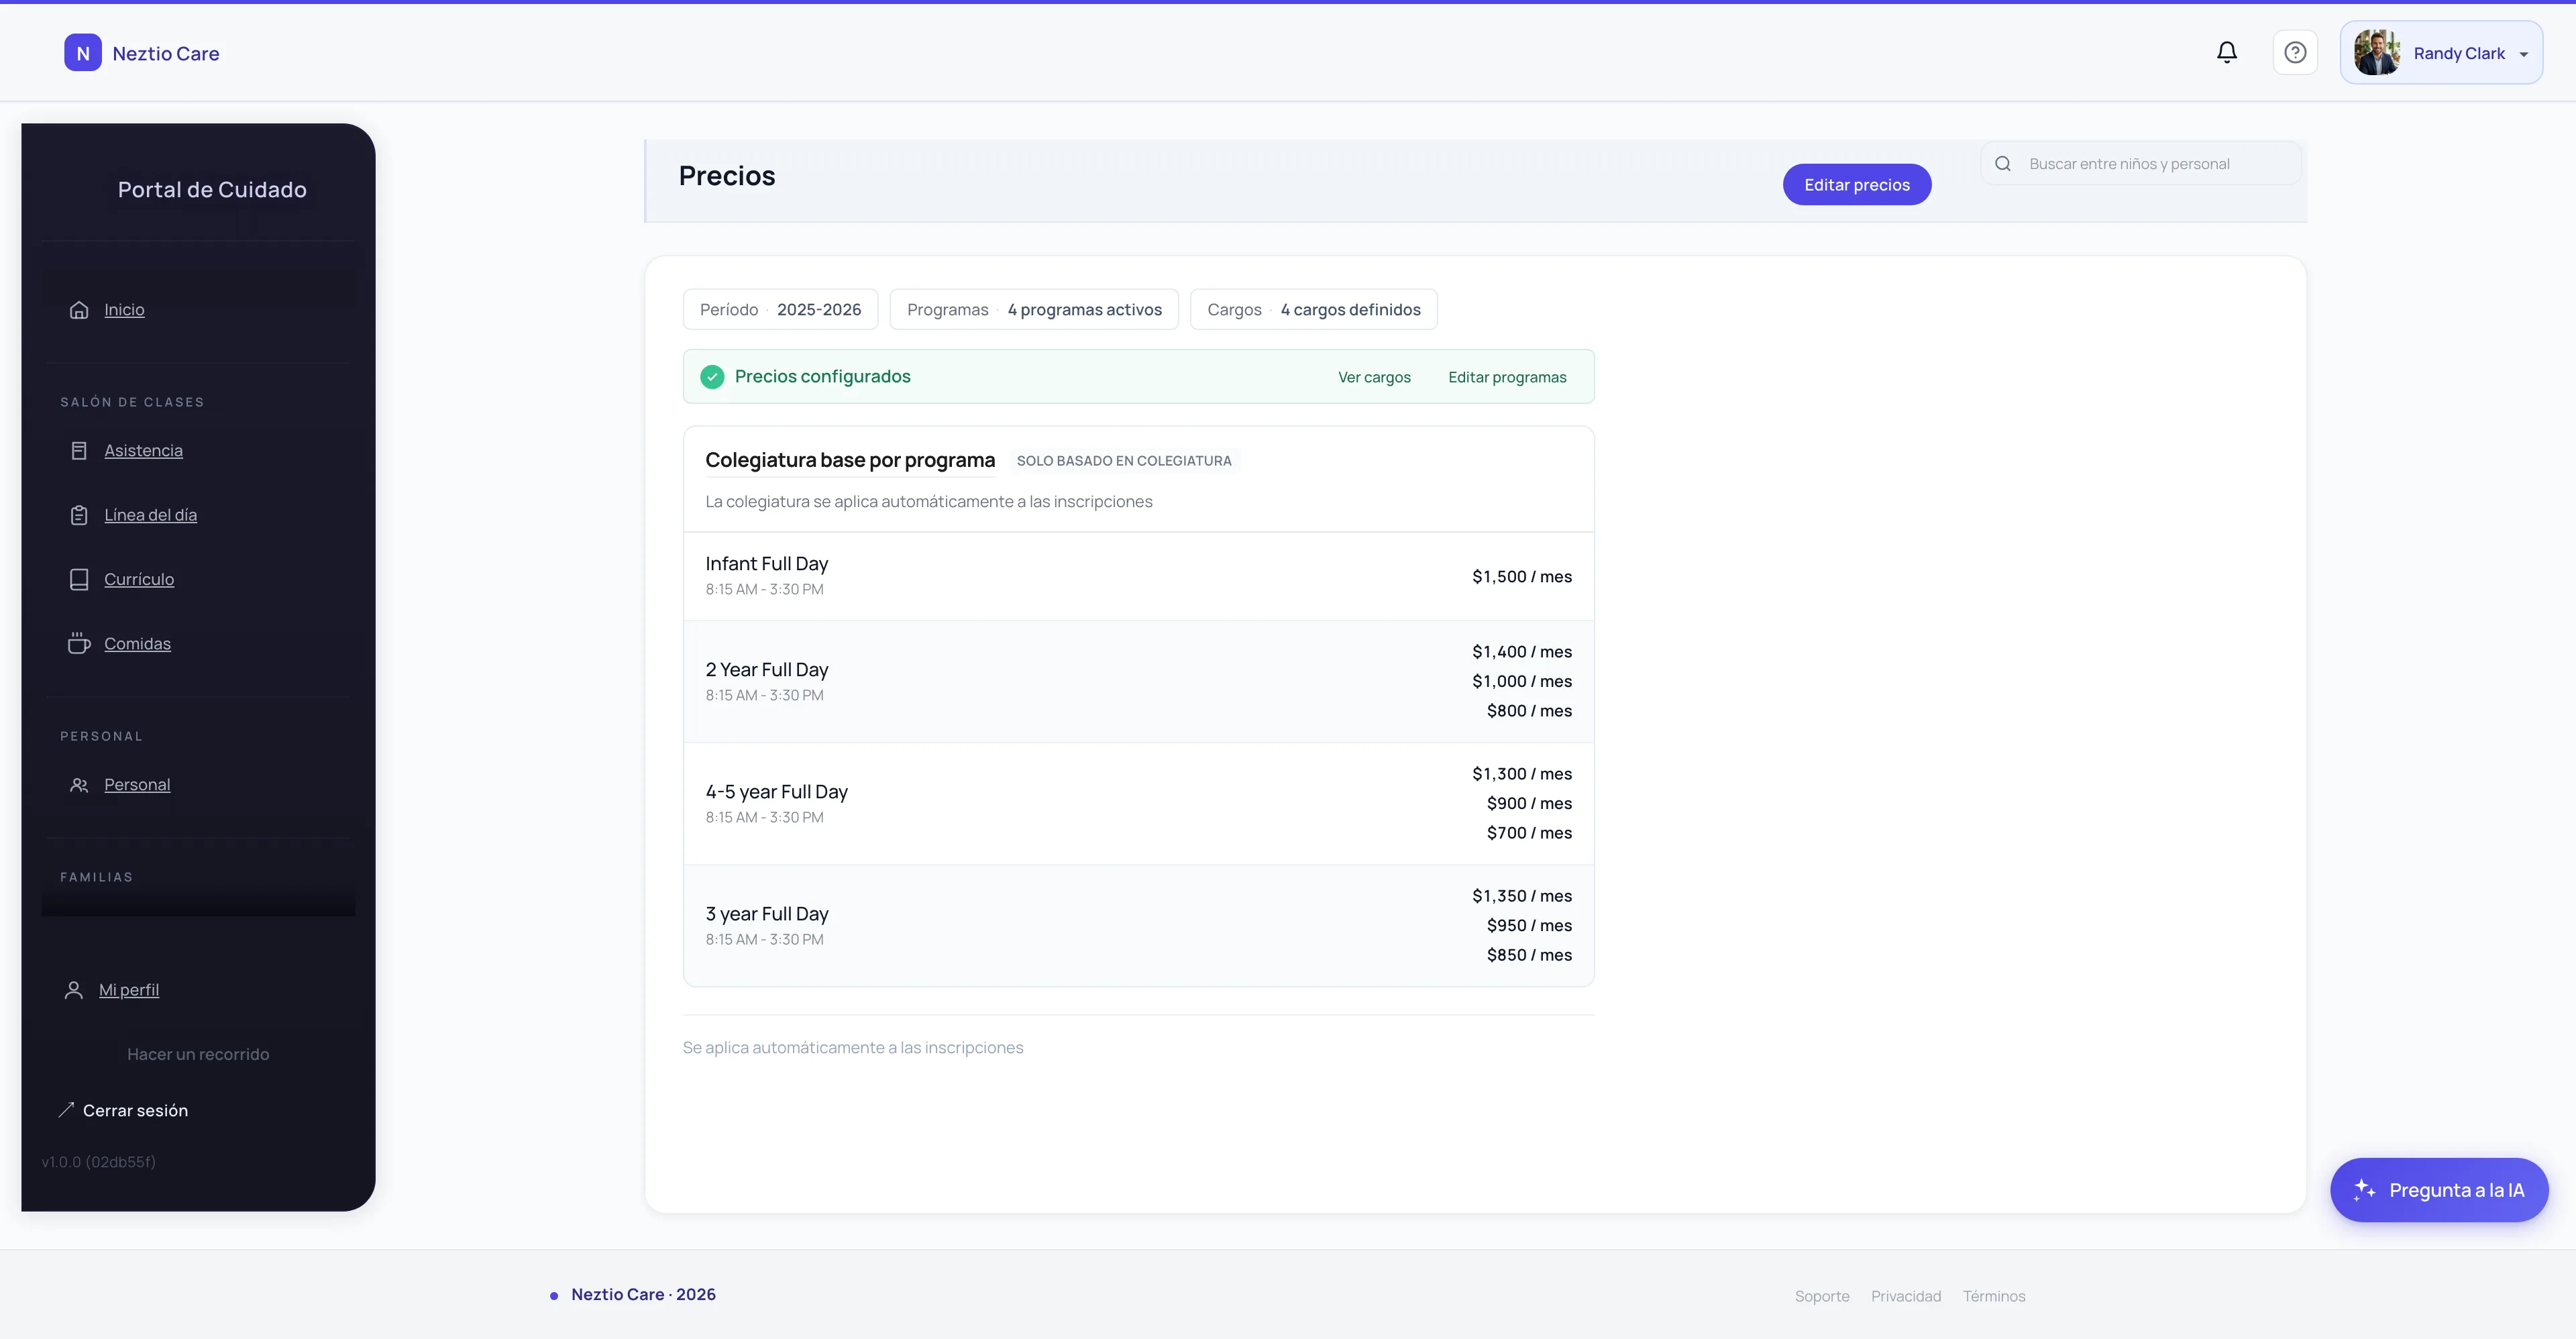Open the Personal staff page
Image resolution: width=2576 pixels, height=1339 pixels.
coord(137,785)
